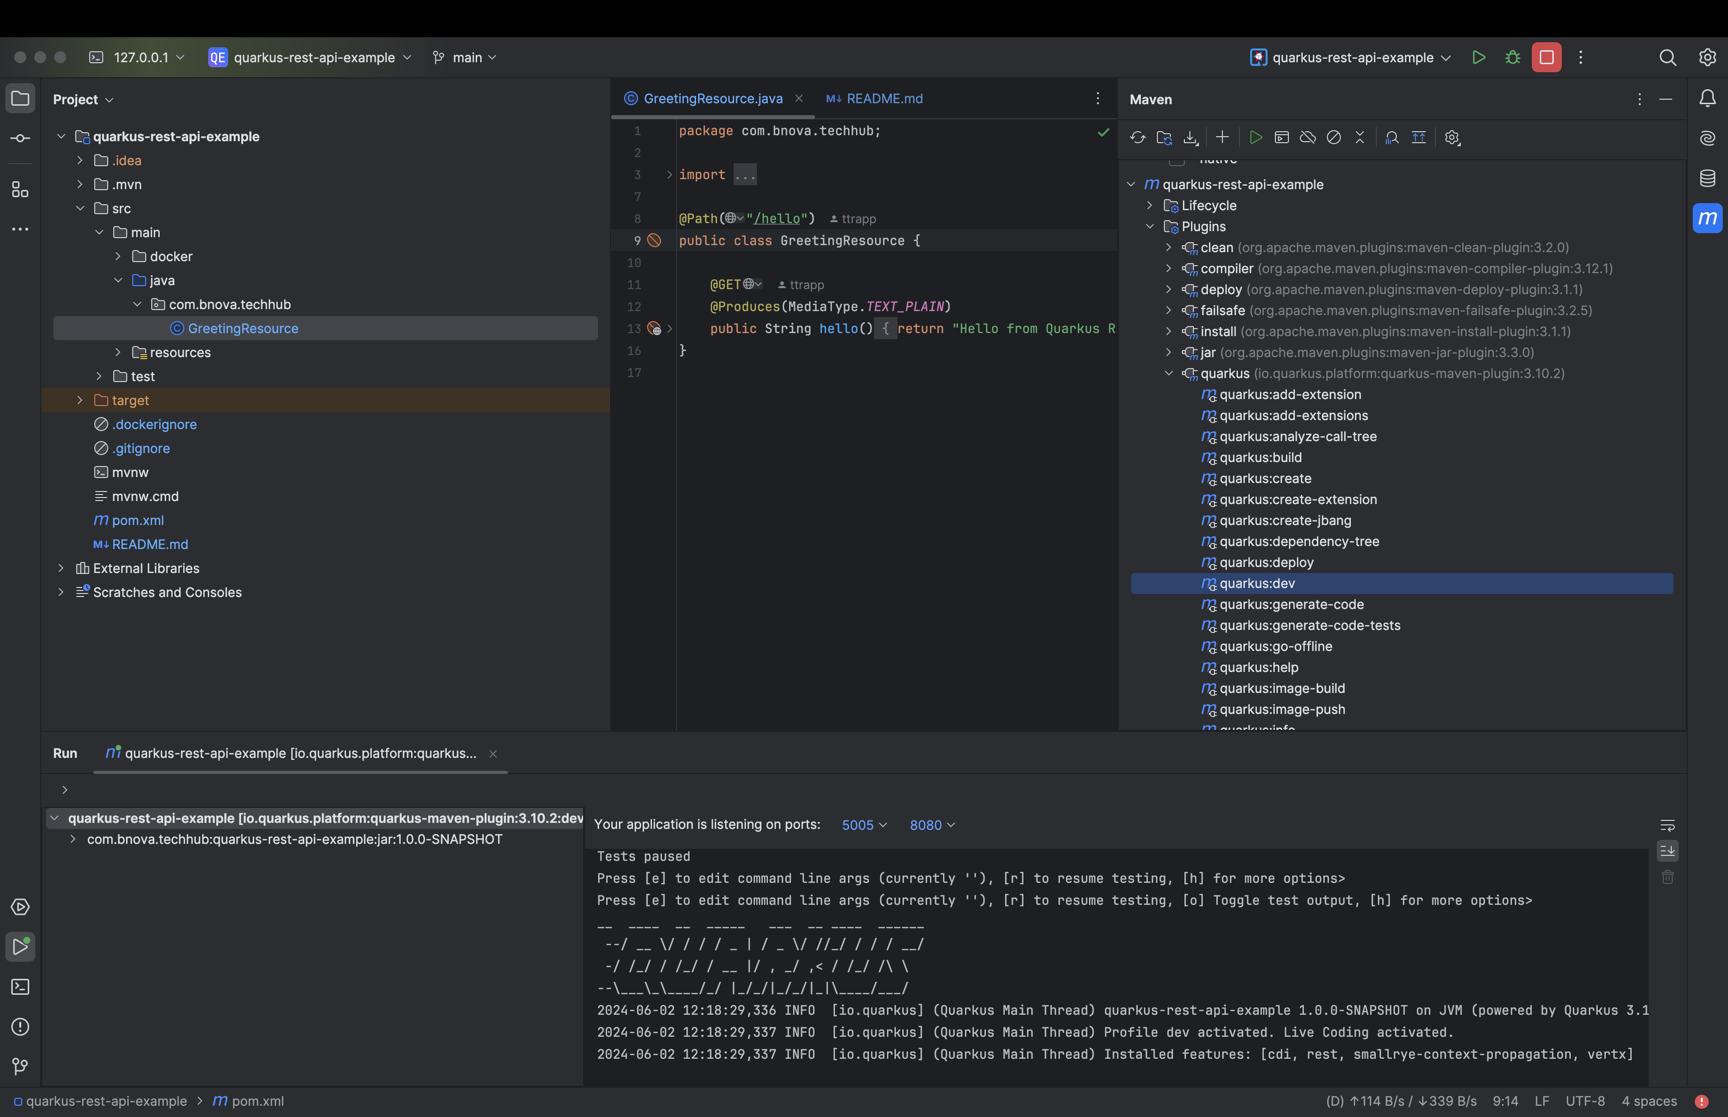Open pom.xml in project tree
Viewport: 1728px width, 1117px height.
pos(138,520)
